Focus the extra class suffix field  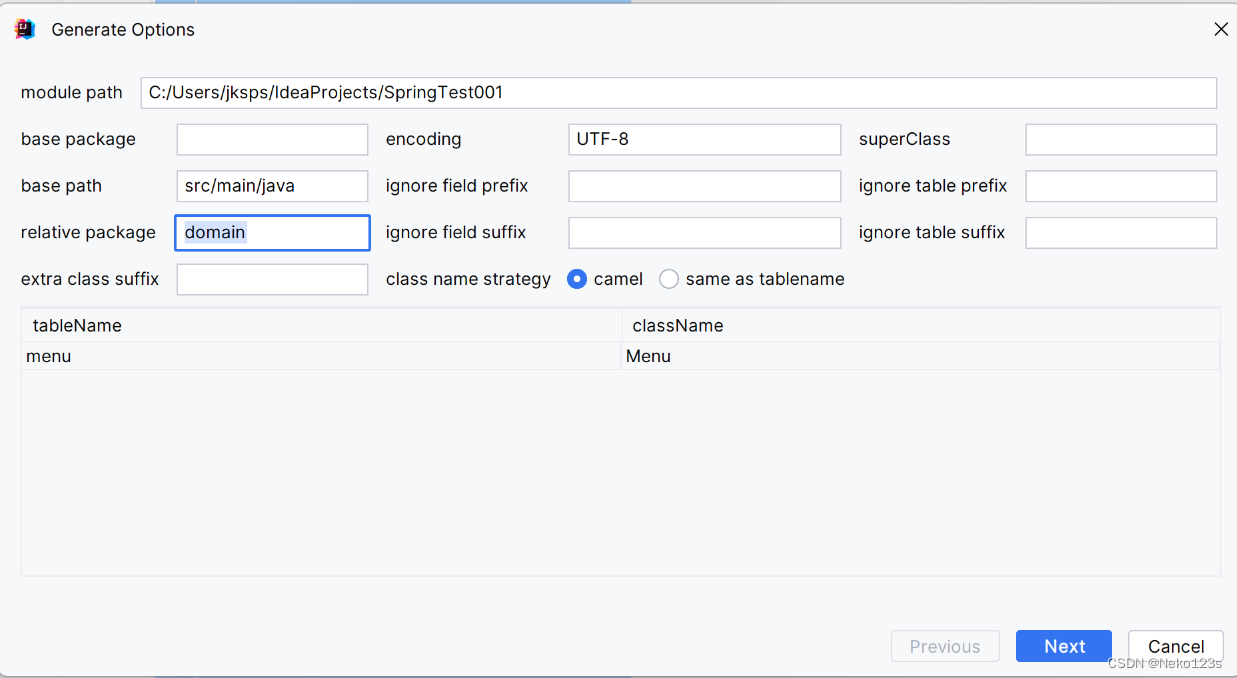pyautogui.click(x=272, y=279)
